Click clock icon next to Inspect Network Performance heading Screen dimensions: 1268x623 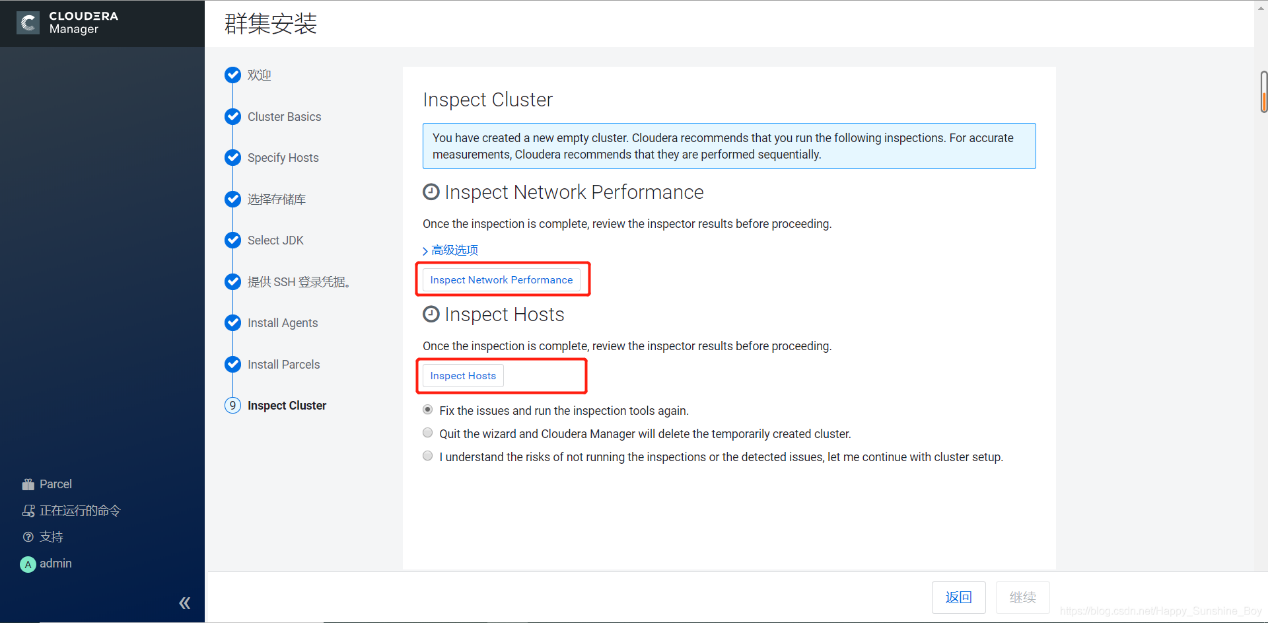coord(431,192)
